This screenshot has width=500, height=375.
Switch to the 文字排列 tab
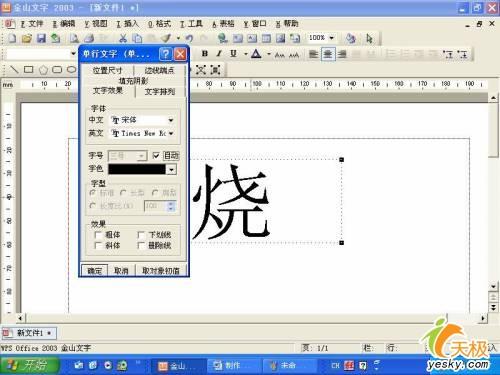160,92
